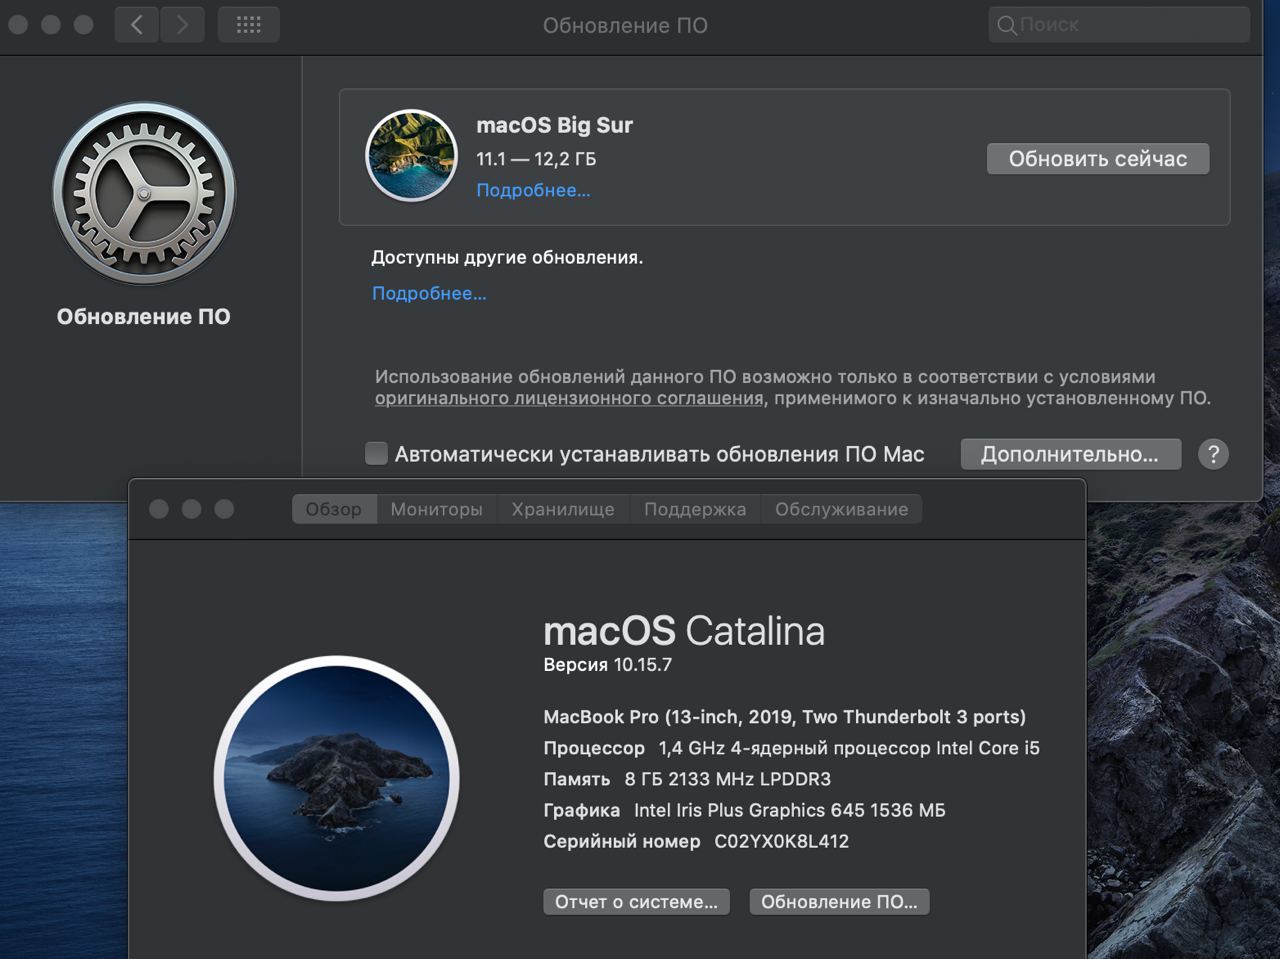Screen dimensions: 1280x959
Task: Show all preferences grid icon
Action: tap(249, 25)
